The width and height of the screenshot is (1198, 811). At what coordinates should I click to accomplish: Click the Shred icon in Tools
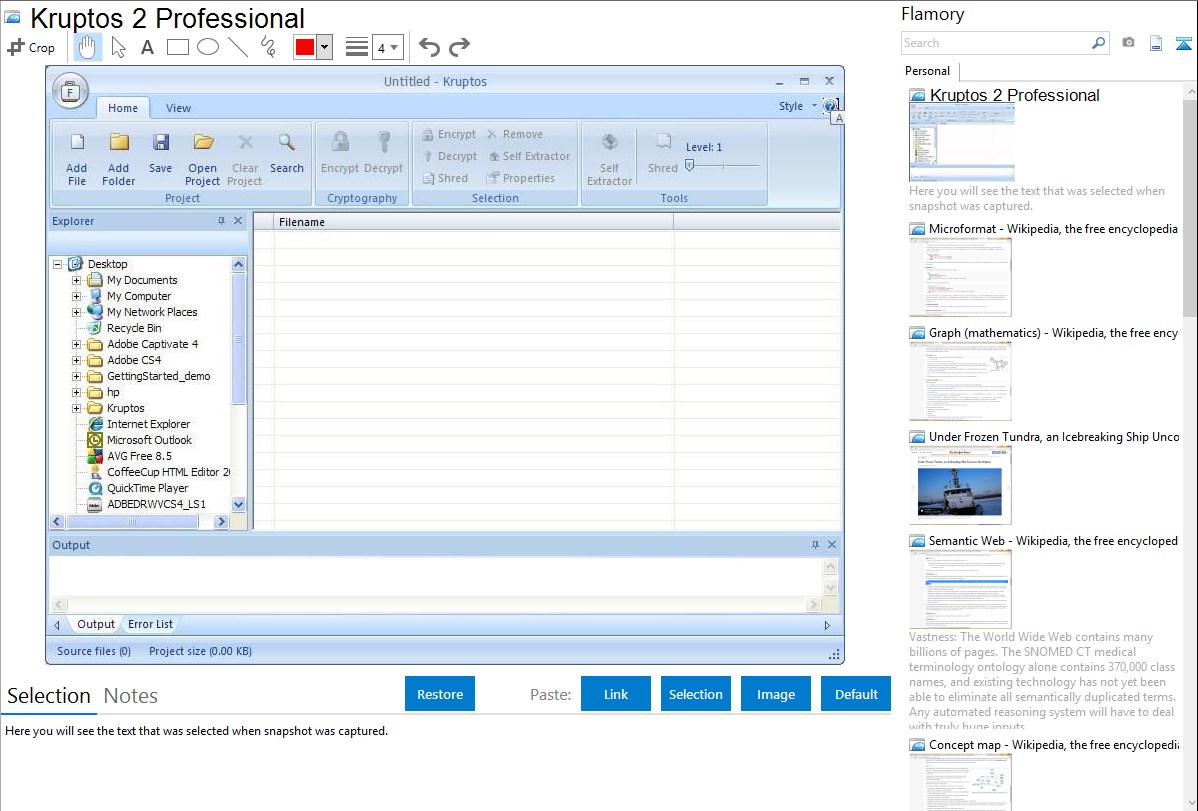662,142
